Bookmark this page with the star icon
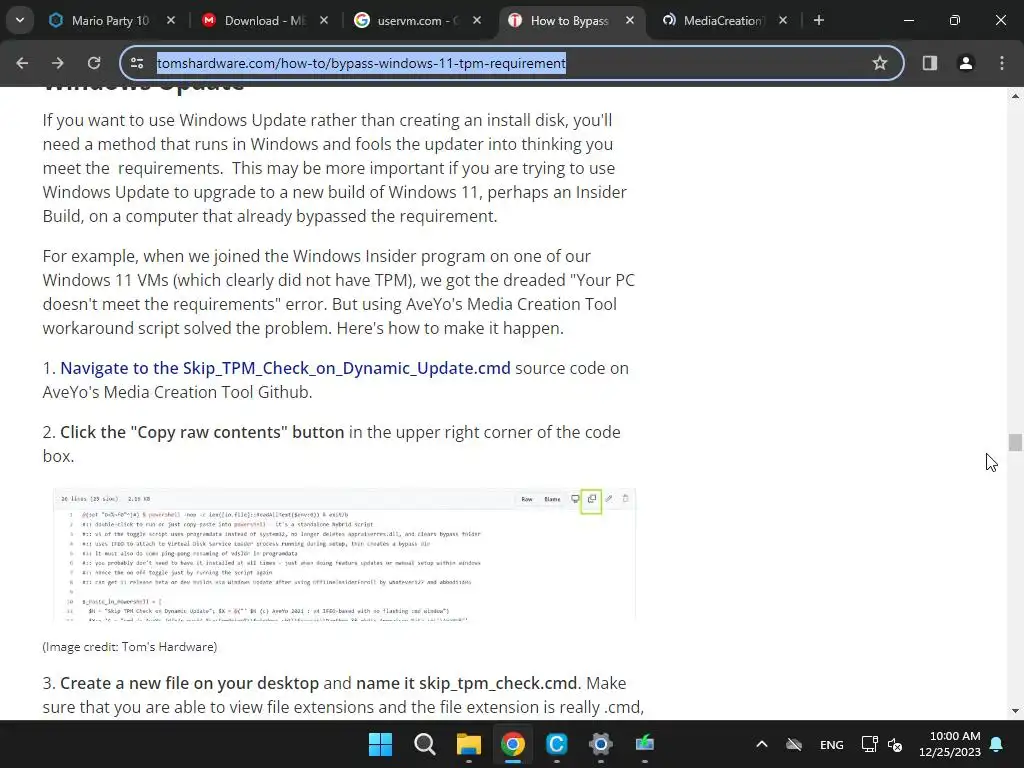1024x768 pixels. (x=880, y=63)
